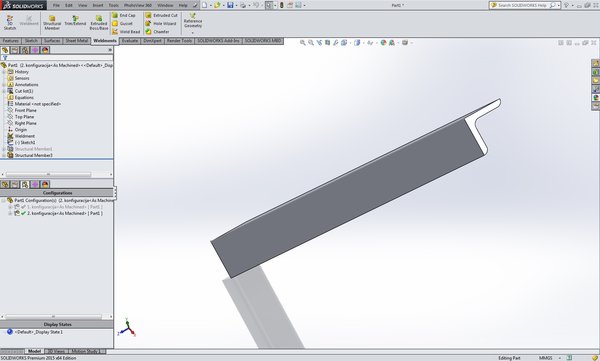Expand the Structural Member3 feature

tap(4, 155)
